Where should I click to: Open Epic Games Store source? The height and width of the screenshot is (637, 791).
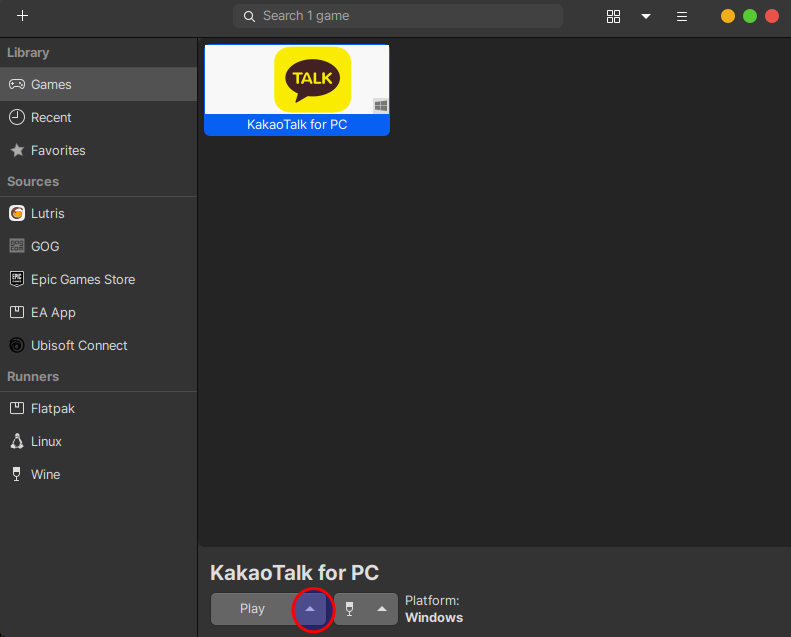82,279
